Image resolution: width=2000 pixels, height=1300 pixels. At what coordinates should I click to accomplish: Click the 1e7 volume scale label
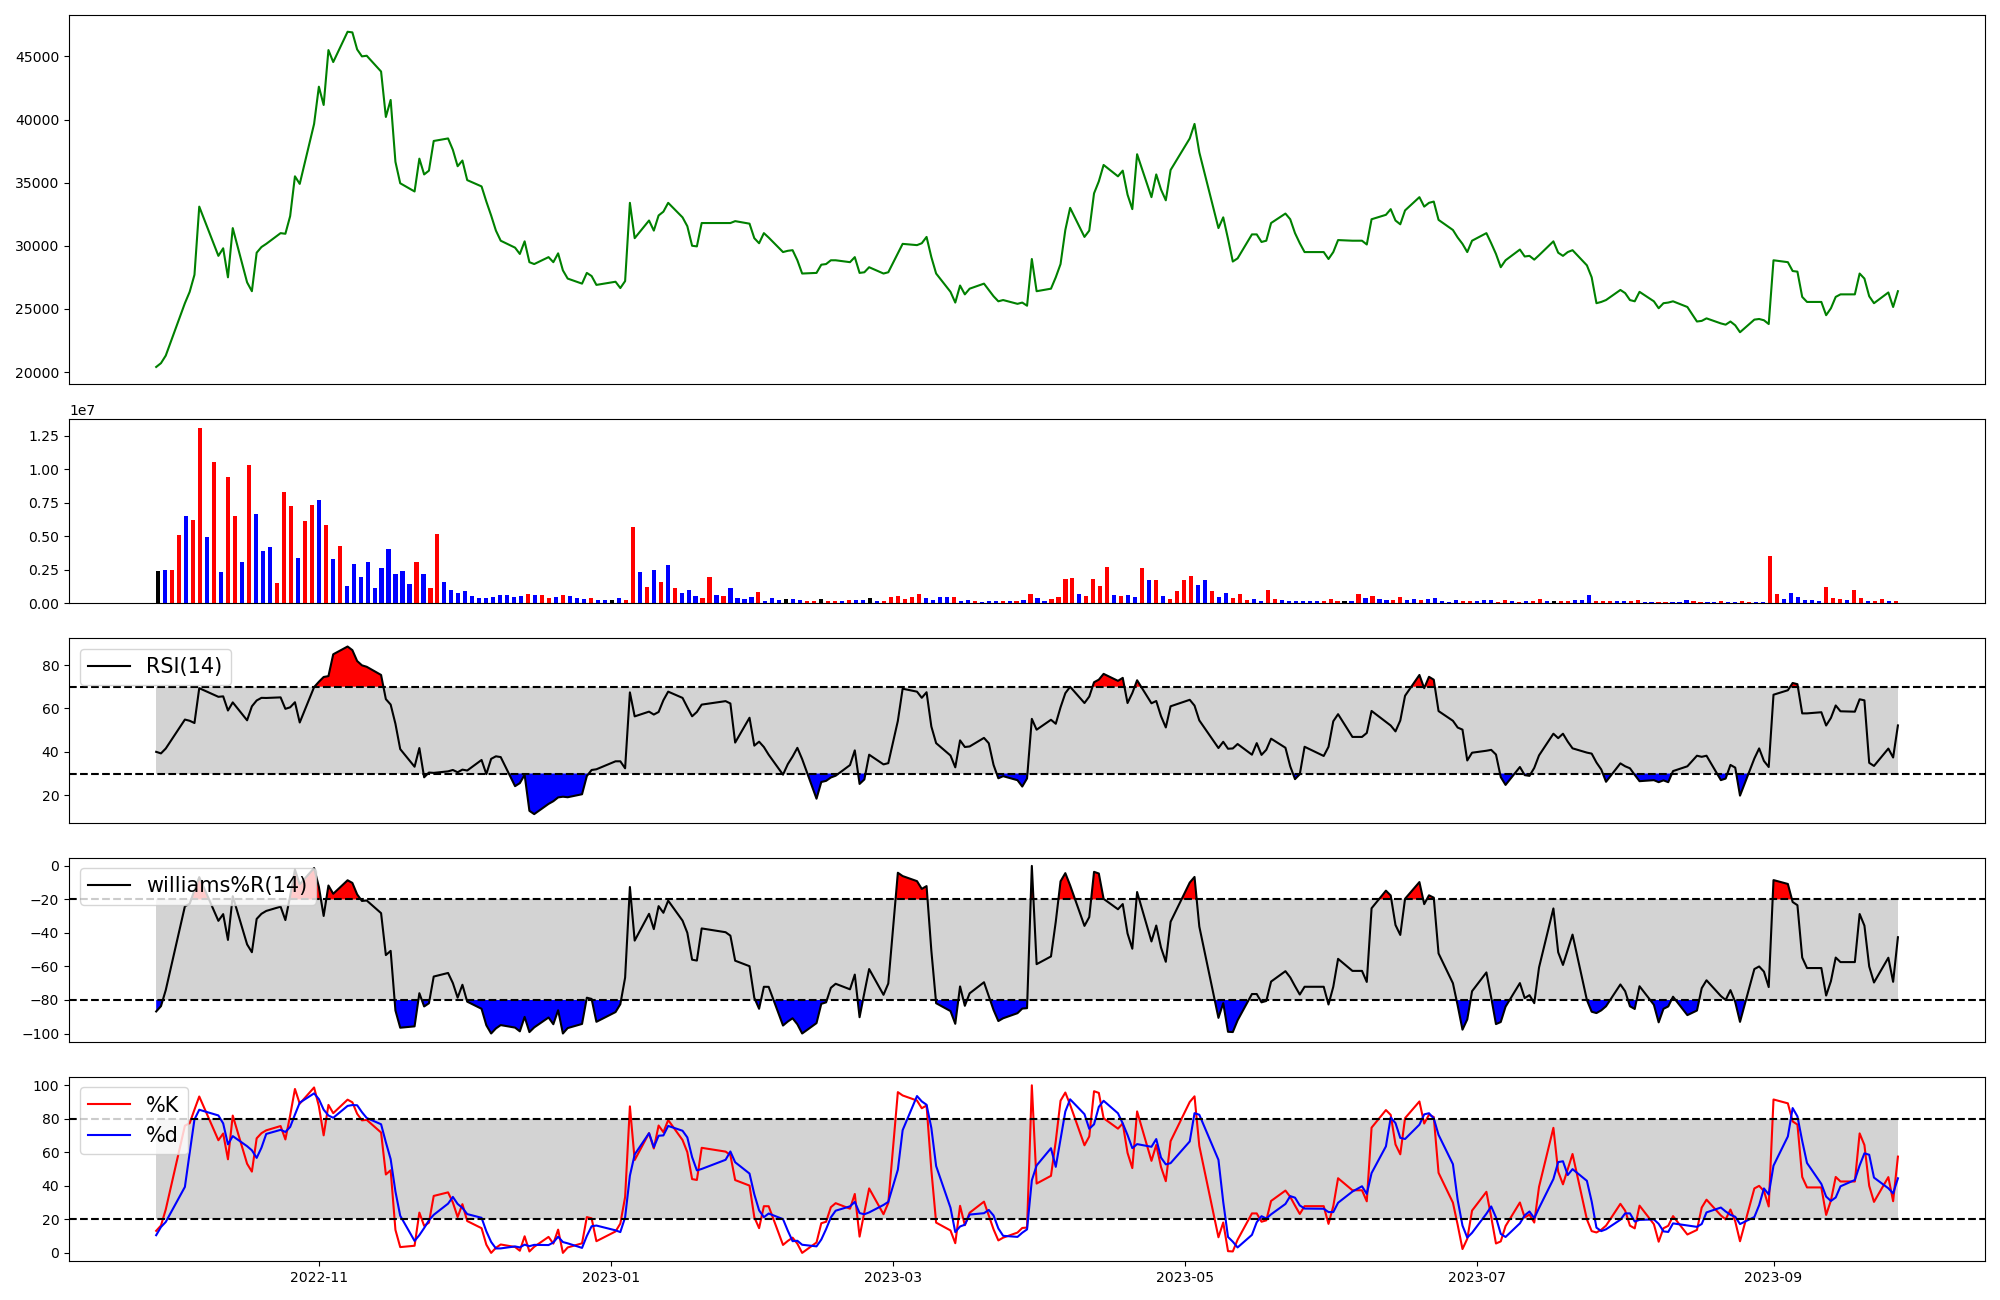82,410
